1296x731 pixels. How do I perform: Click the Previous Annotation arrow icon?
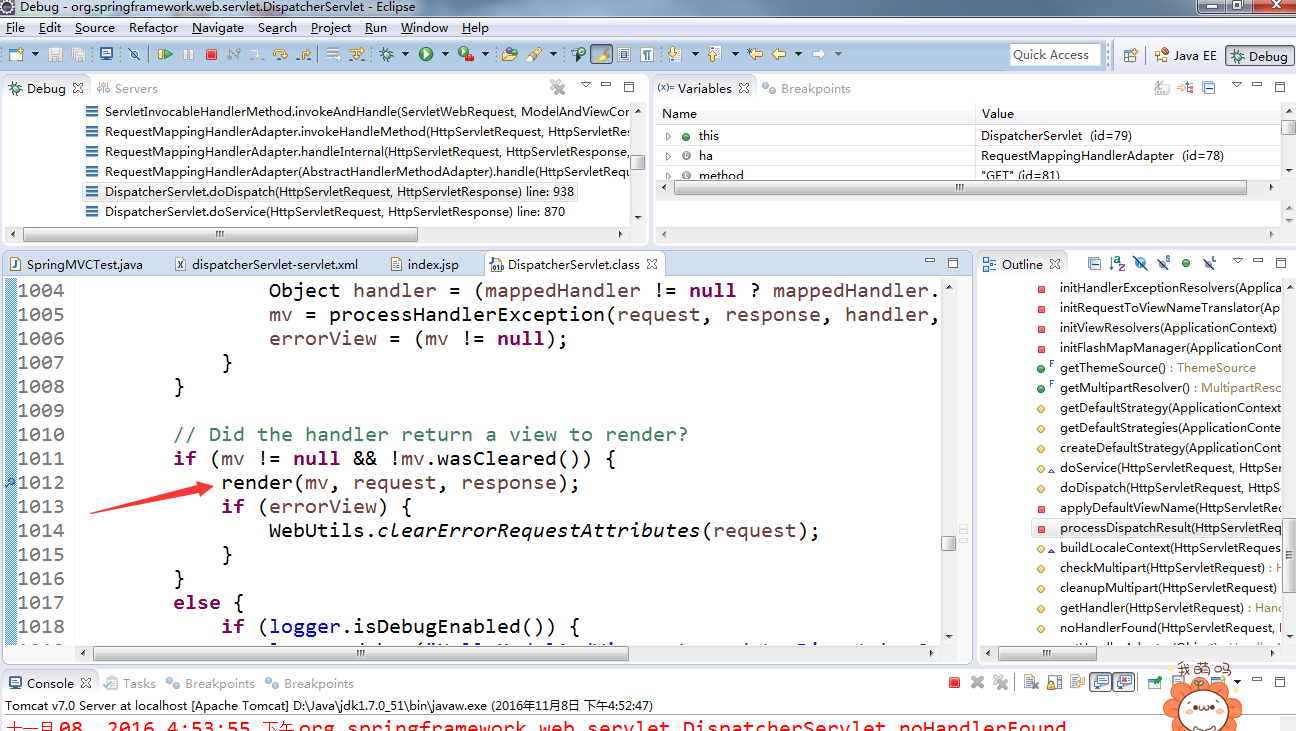715,54
